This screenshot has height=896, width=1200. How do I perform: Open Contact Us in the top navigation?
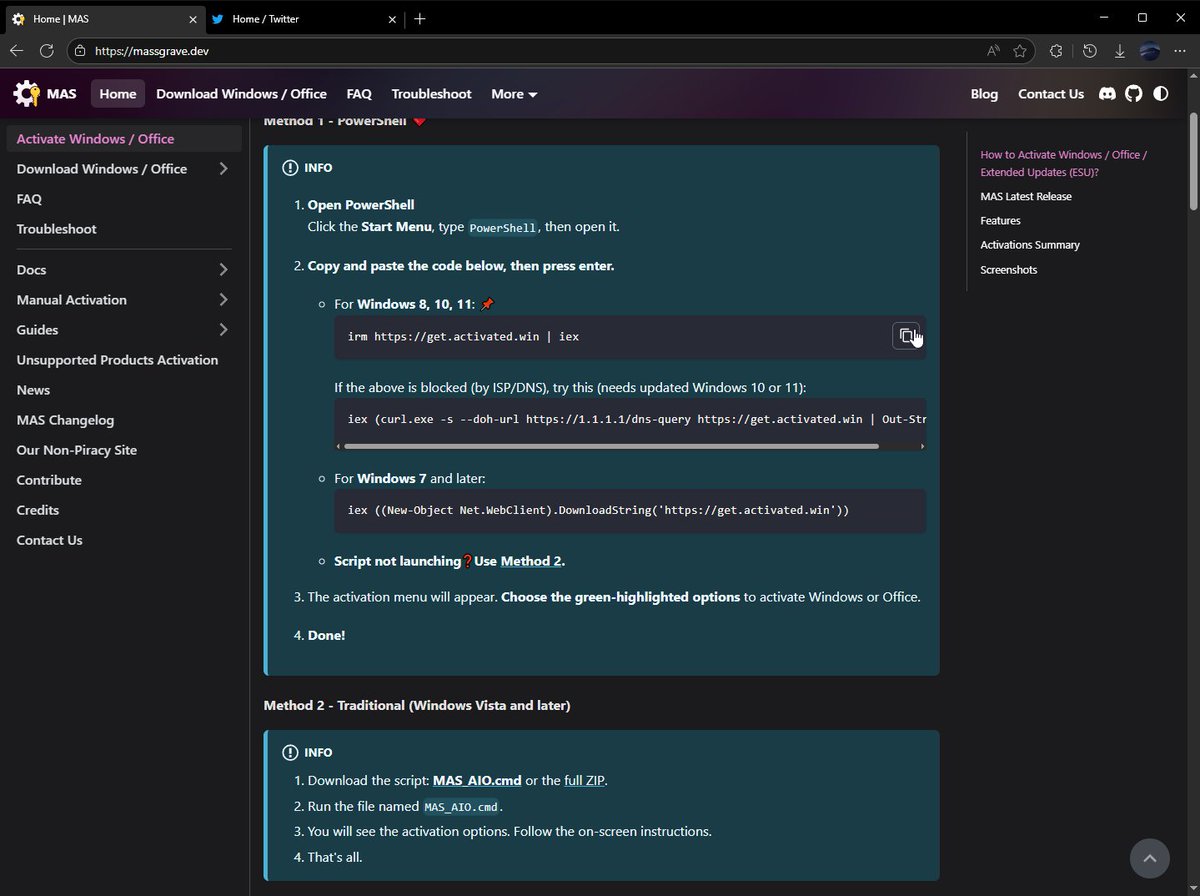coord(1051,93)
